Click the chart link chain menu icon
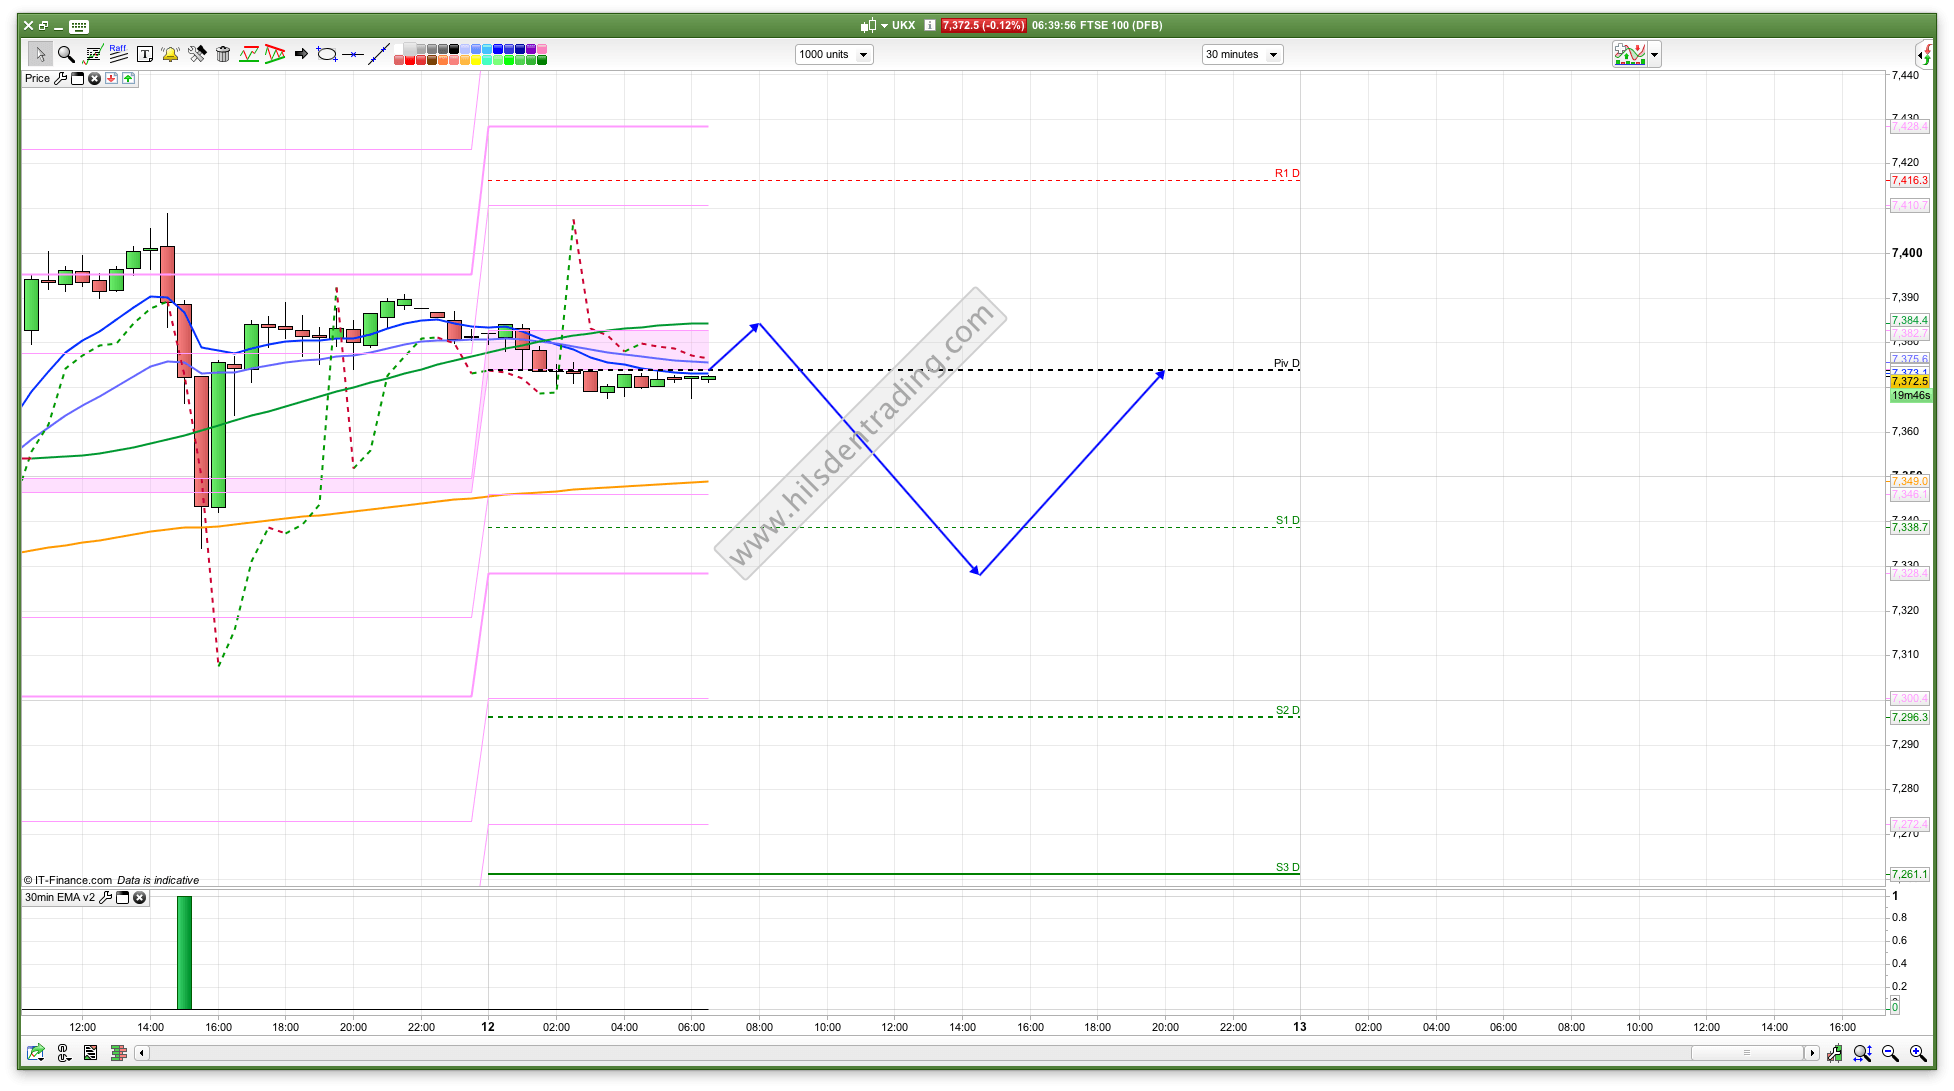Image resolution: width=1954 pixels, height=1091 pixels. (63, 1053)
